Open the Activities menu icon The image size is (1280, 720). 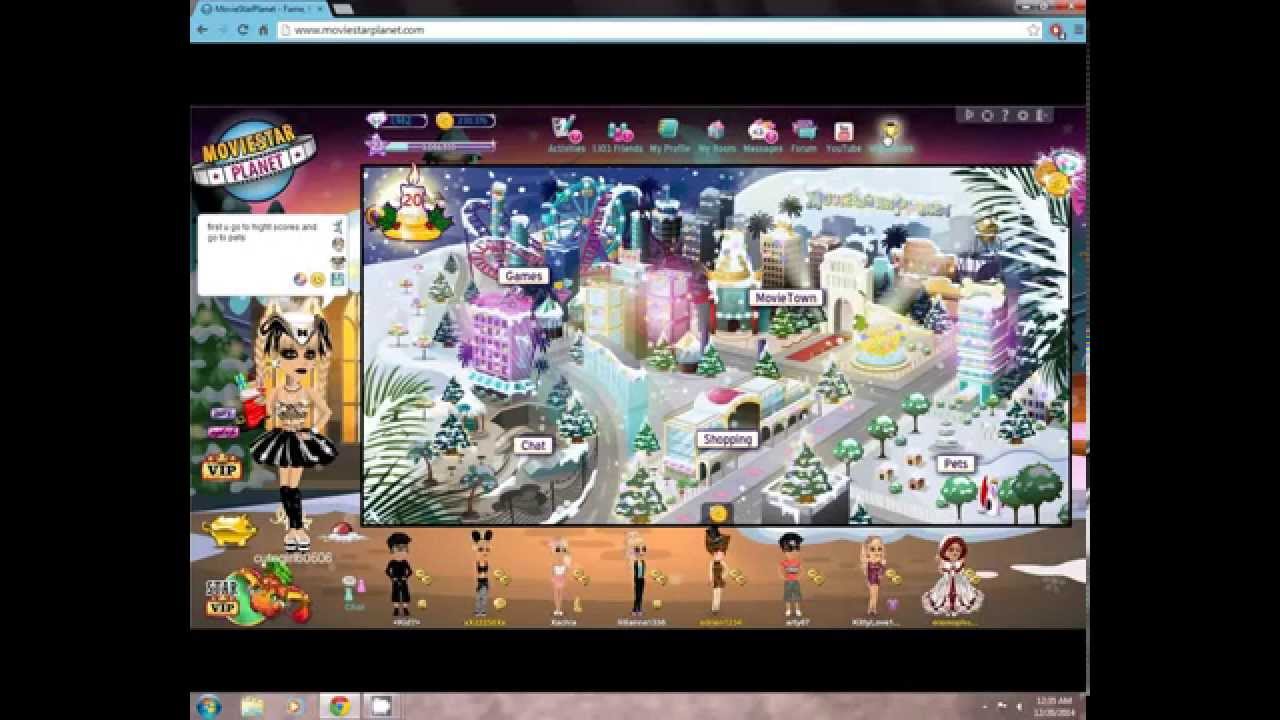point(566,130)
